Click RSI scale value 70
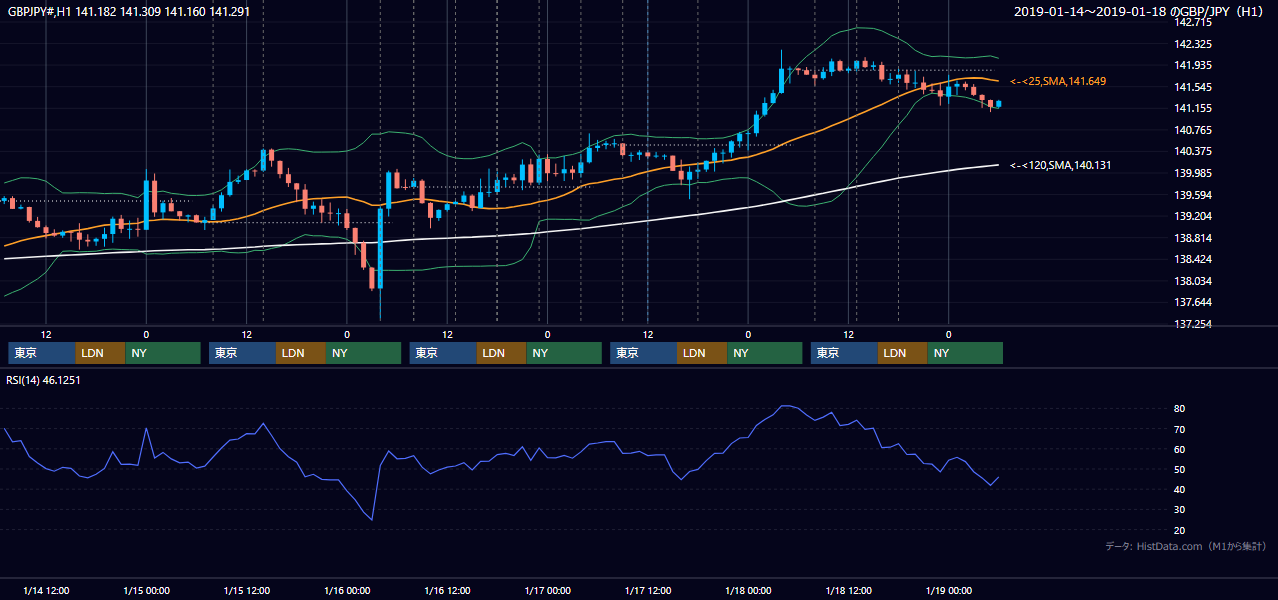 coord(1180,429)
